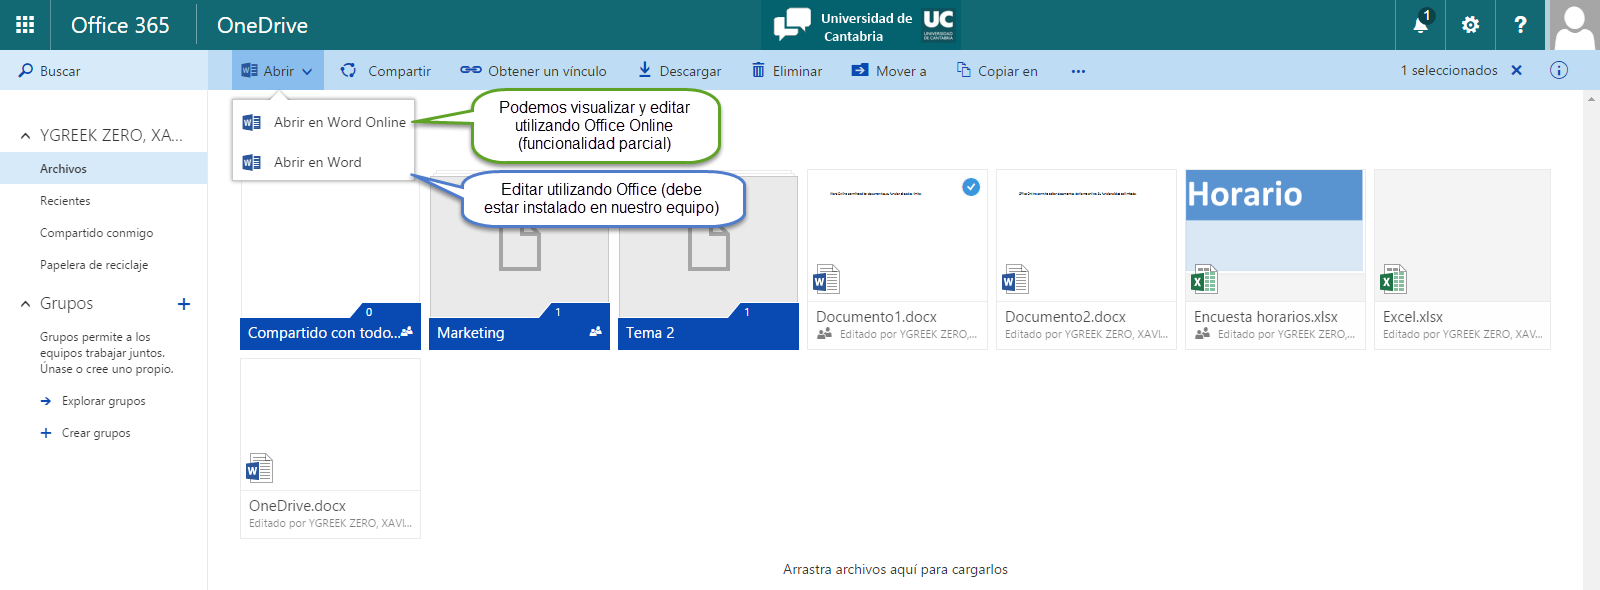The width and height of the screenshot is (1600, 590).
Task: Click the OneDrive header link
Action: point(262,25)
